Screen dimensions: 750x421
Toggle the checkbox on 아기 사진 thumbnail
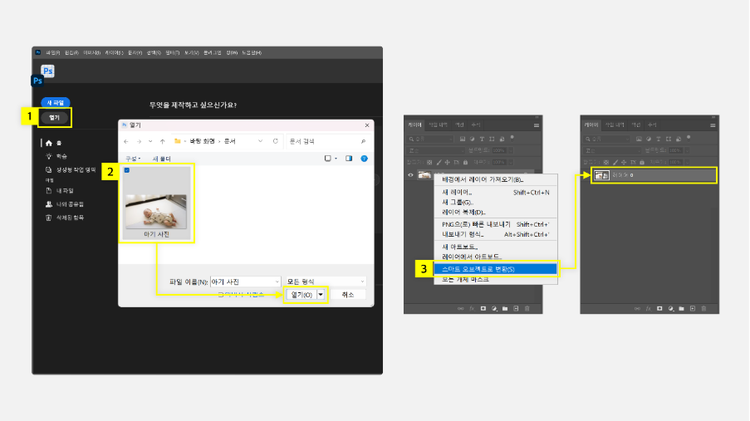(x=127, y=170)
